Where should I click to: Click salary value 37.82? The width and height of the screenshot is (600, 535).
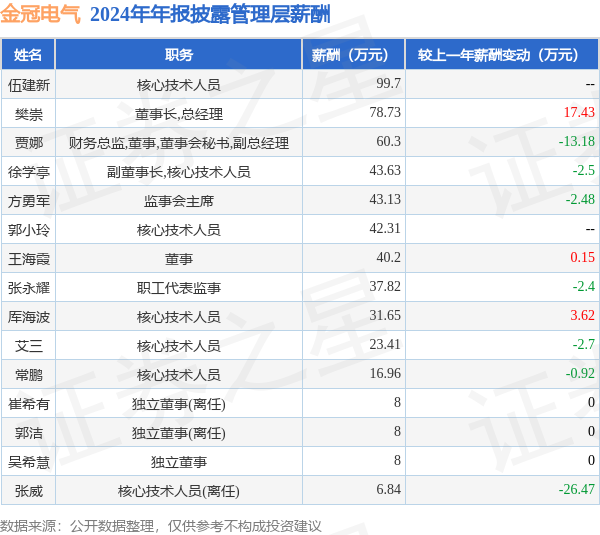coord(385,286)
